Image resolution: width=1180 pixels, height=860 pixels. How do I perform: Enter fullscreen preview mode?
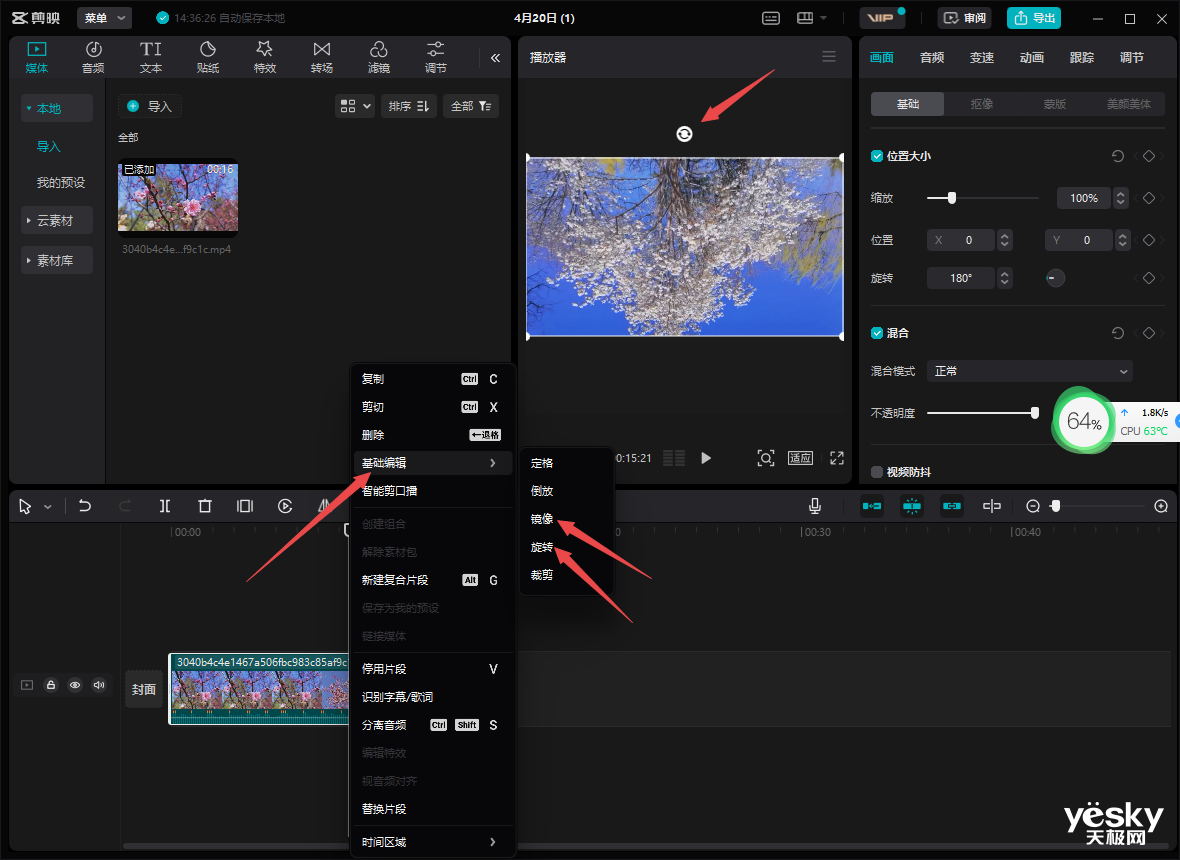tap(837, 457)
